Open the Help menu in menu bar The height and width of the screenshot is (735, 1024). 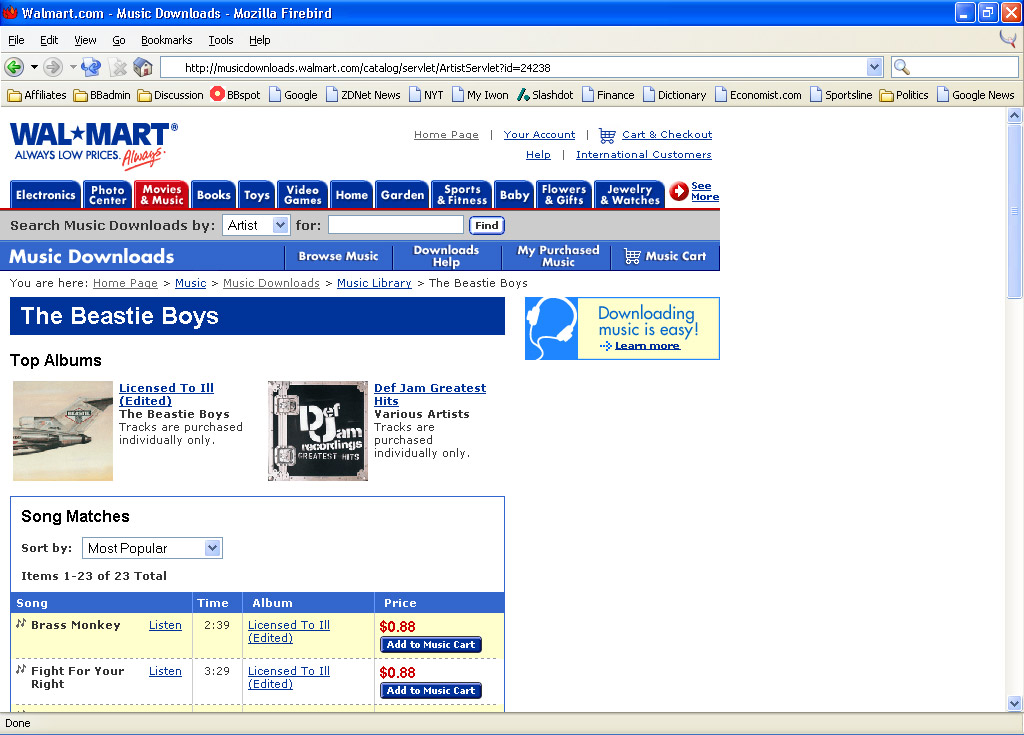259,40
